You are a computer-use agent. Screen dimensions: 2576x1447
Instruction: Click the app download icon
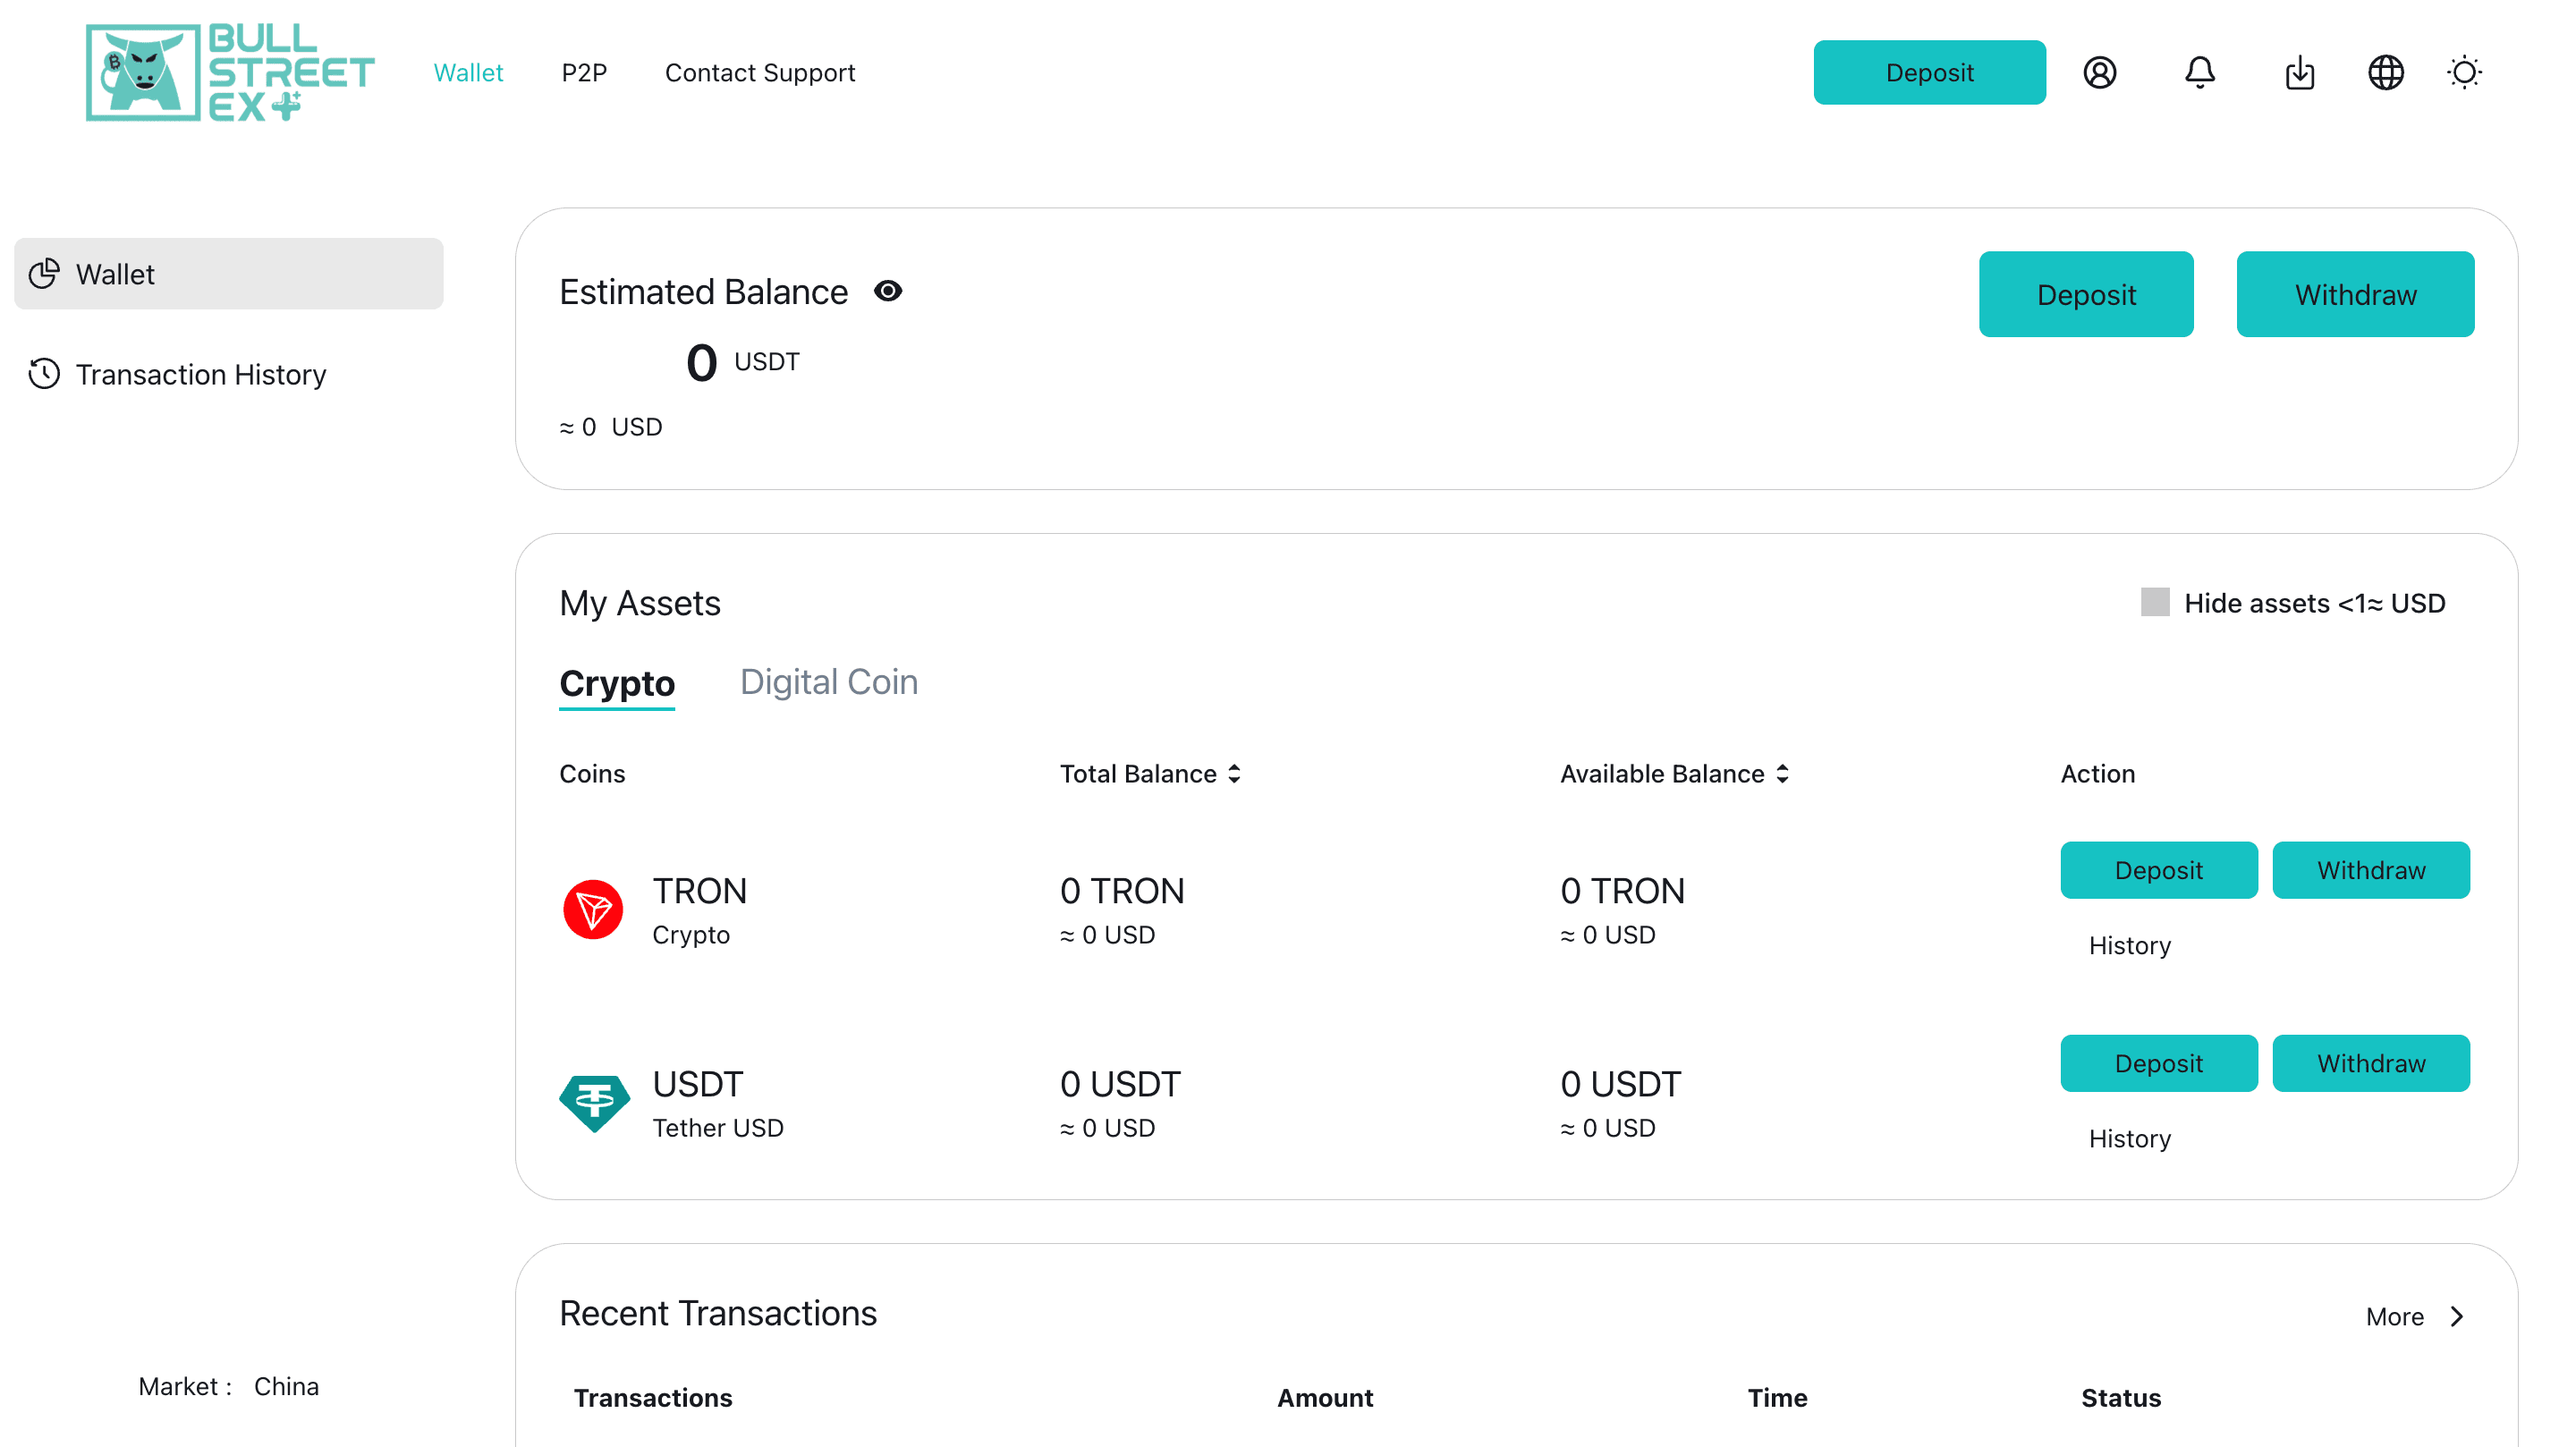point(2300,72)
